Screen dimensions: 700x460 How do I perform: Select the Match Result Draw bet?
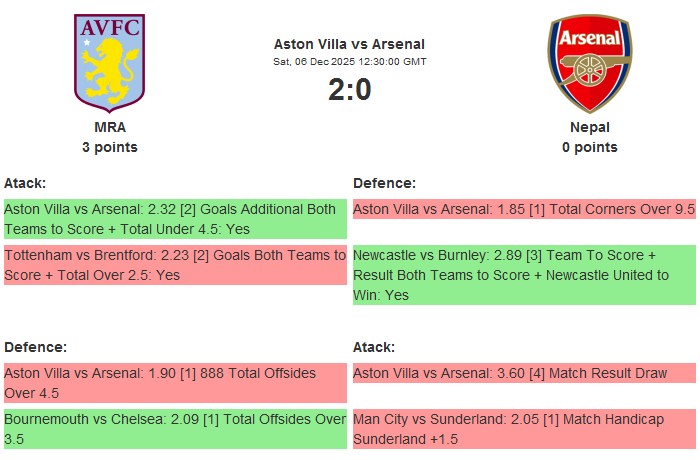524,373
